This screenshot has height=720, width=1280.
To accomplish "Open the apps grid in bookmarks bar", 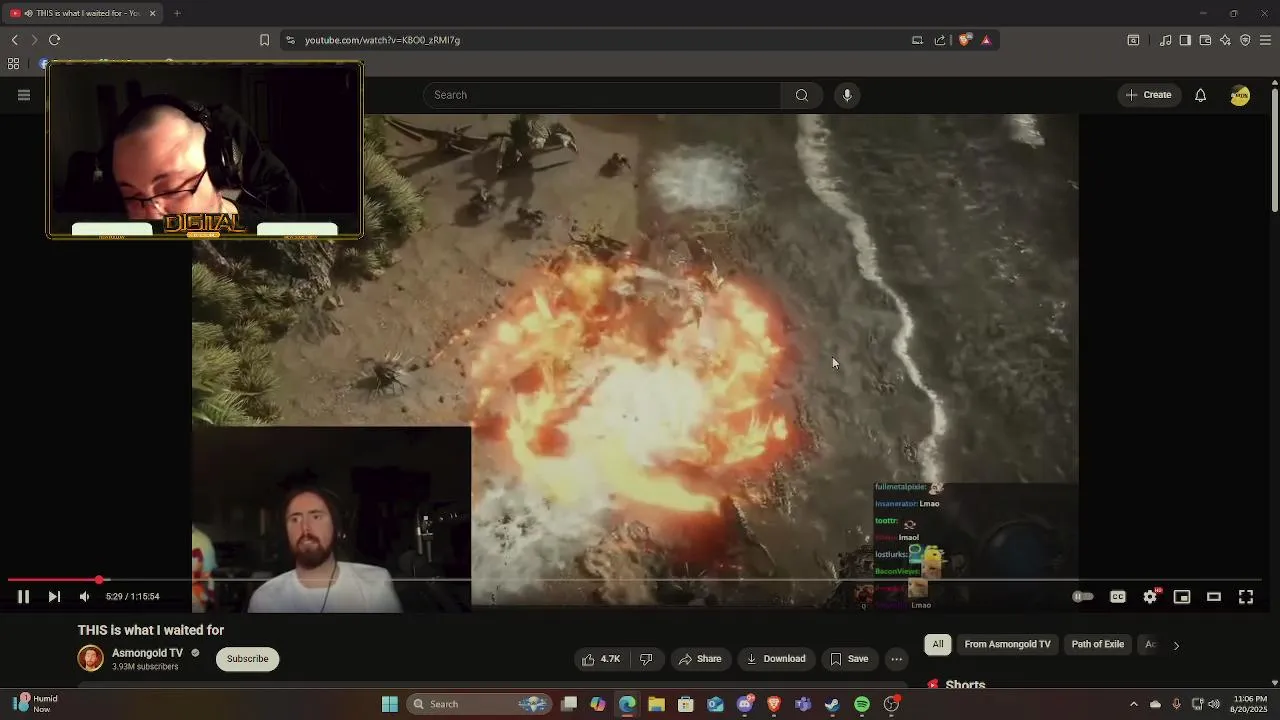I will pos(13,64).
